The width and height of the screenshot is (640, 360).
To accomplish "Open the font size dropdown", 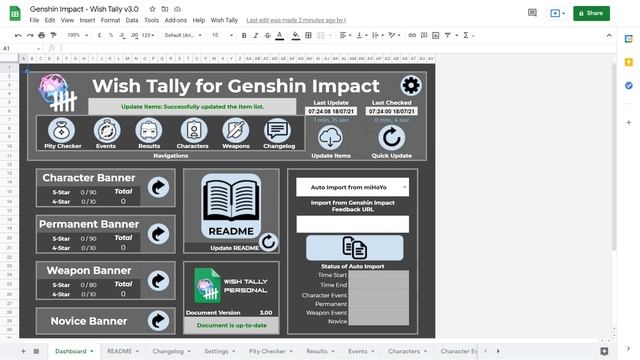I will 222,36.
